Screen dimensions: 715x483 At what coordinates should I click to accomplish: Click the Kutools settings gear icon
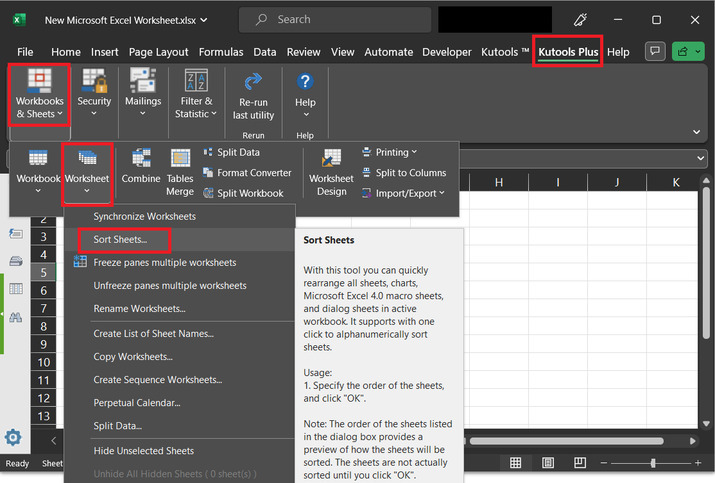click(13, 437)
